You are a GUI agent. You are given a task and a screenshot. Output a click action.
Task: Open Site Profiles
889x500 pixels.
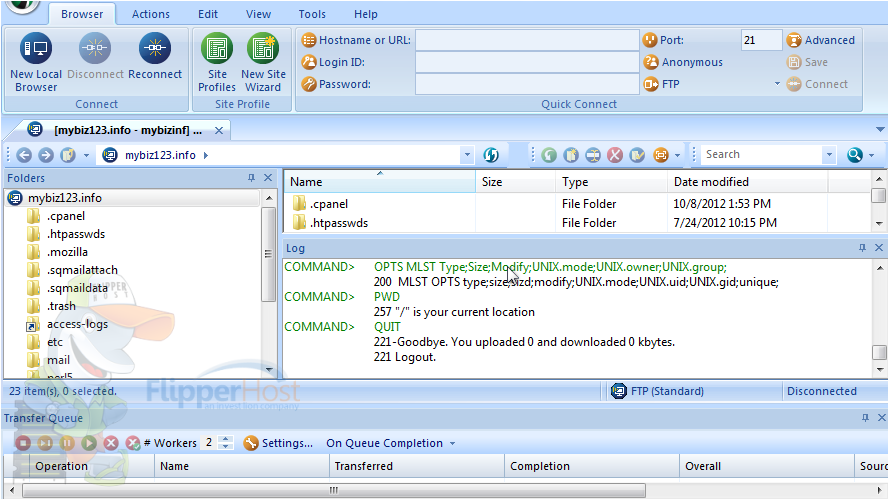[x=217, y=62]
